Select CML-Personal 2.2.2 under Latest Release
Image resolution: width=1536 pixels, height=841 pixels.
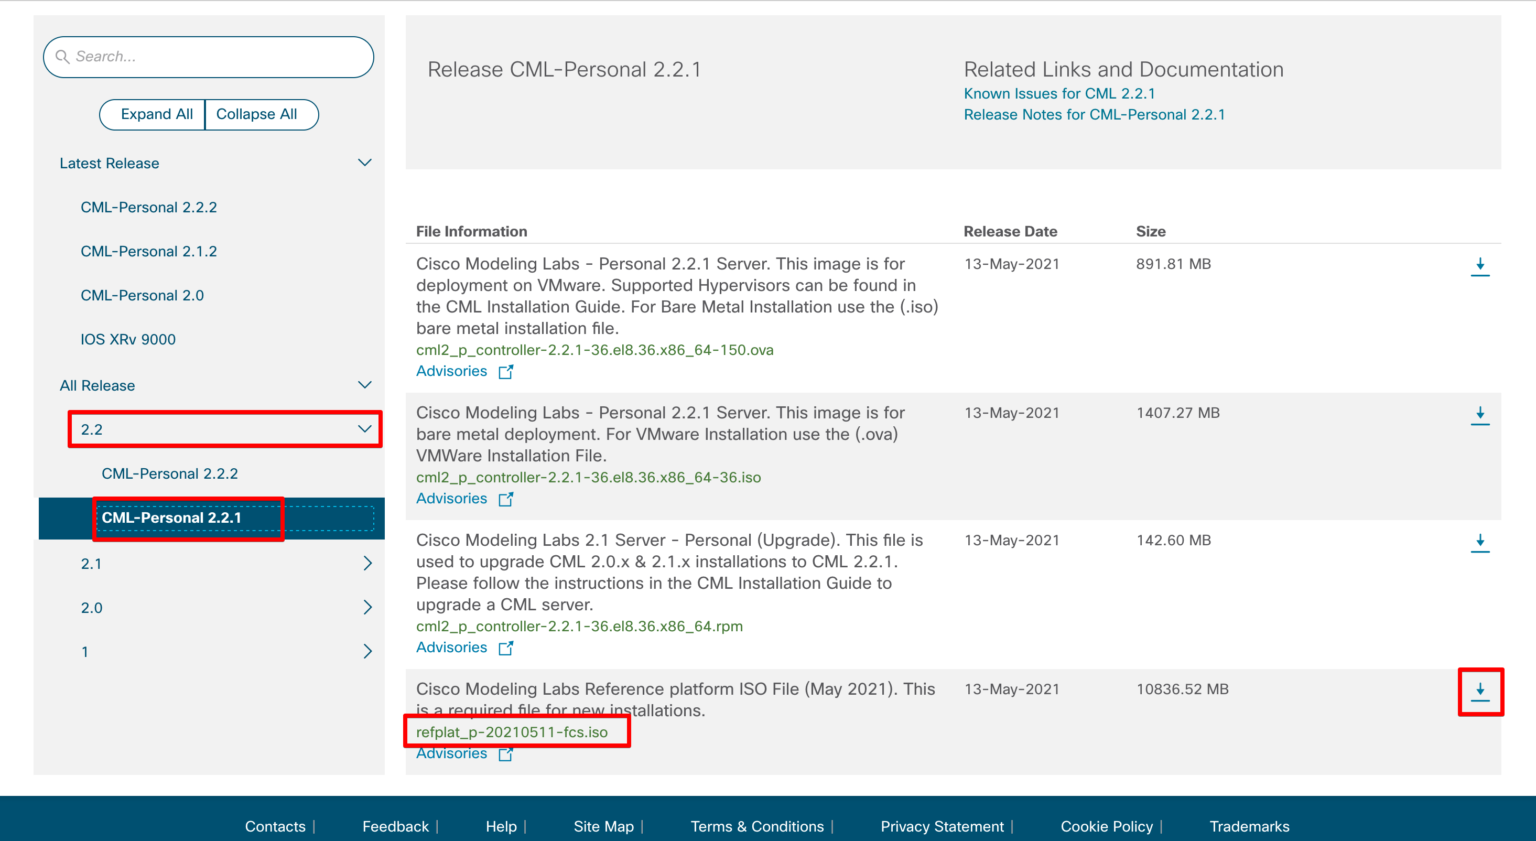click(x=149, y=208)
